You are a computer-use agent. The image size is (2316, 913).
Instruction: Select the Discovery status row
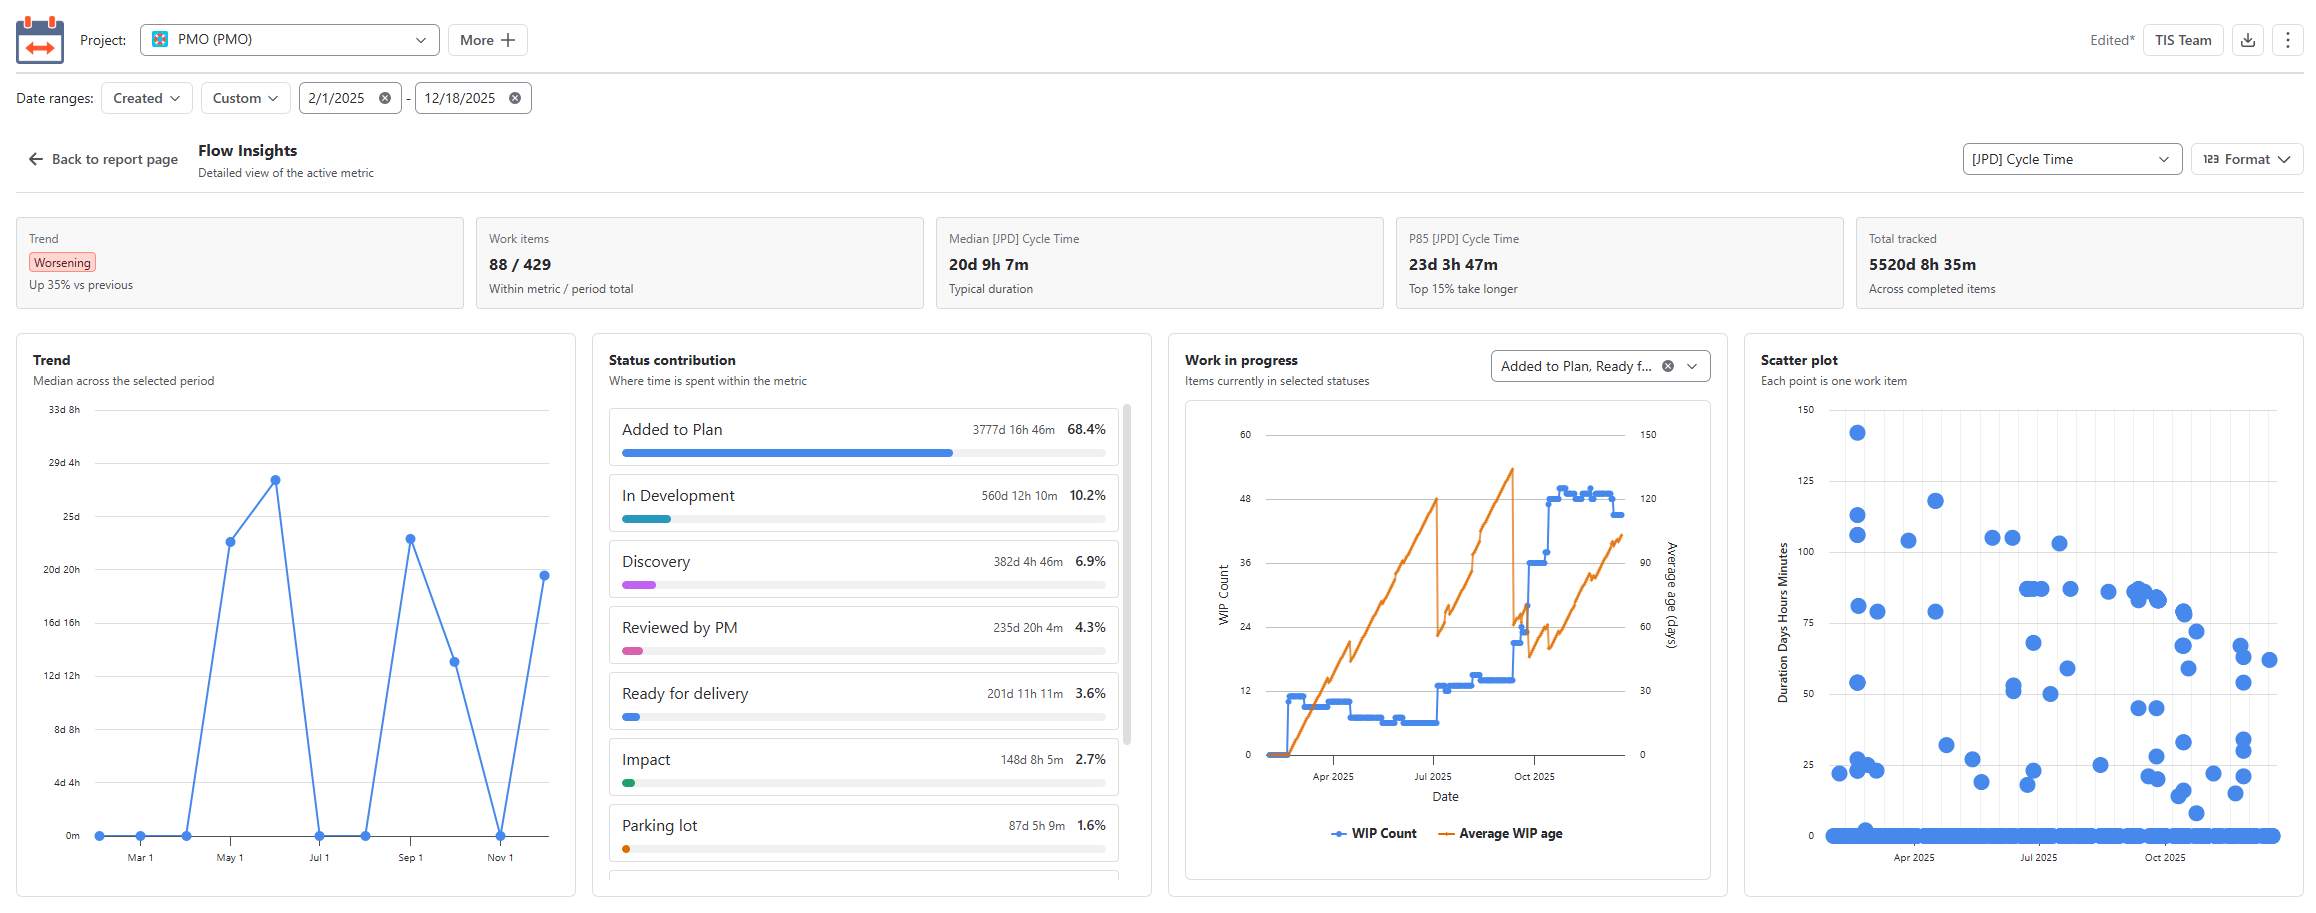pos(864,569)
